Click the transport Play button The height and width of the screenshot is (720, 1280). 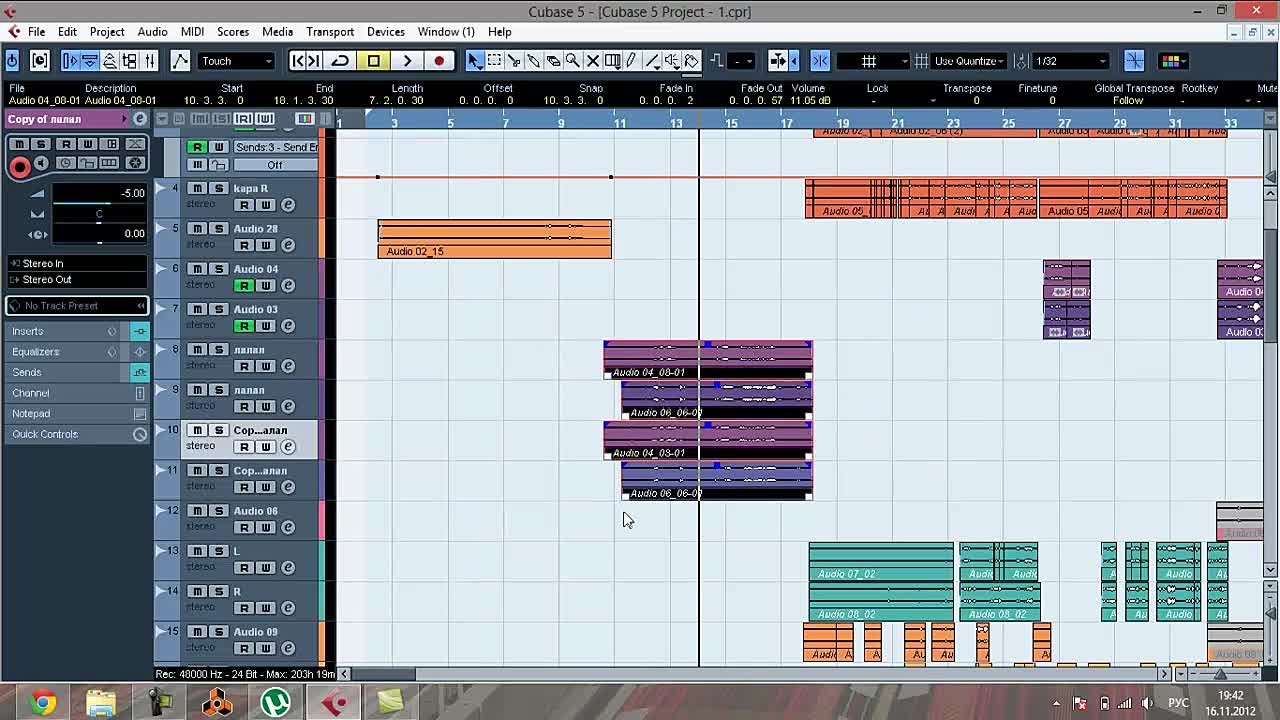(406, 61)
